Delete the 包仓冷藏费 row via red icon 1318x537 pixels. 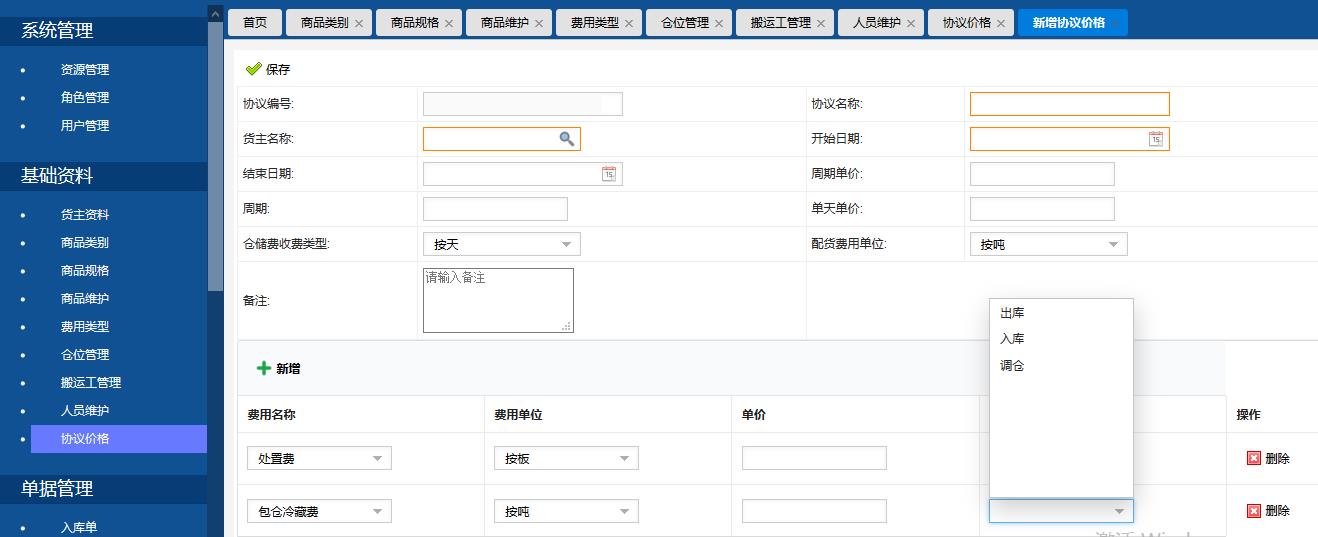click(x=1254, y=511)
